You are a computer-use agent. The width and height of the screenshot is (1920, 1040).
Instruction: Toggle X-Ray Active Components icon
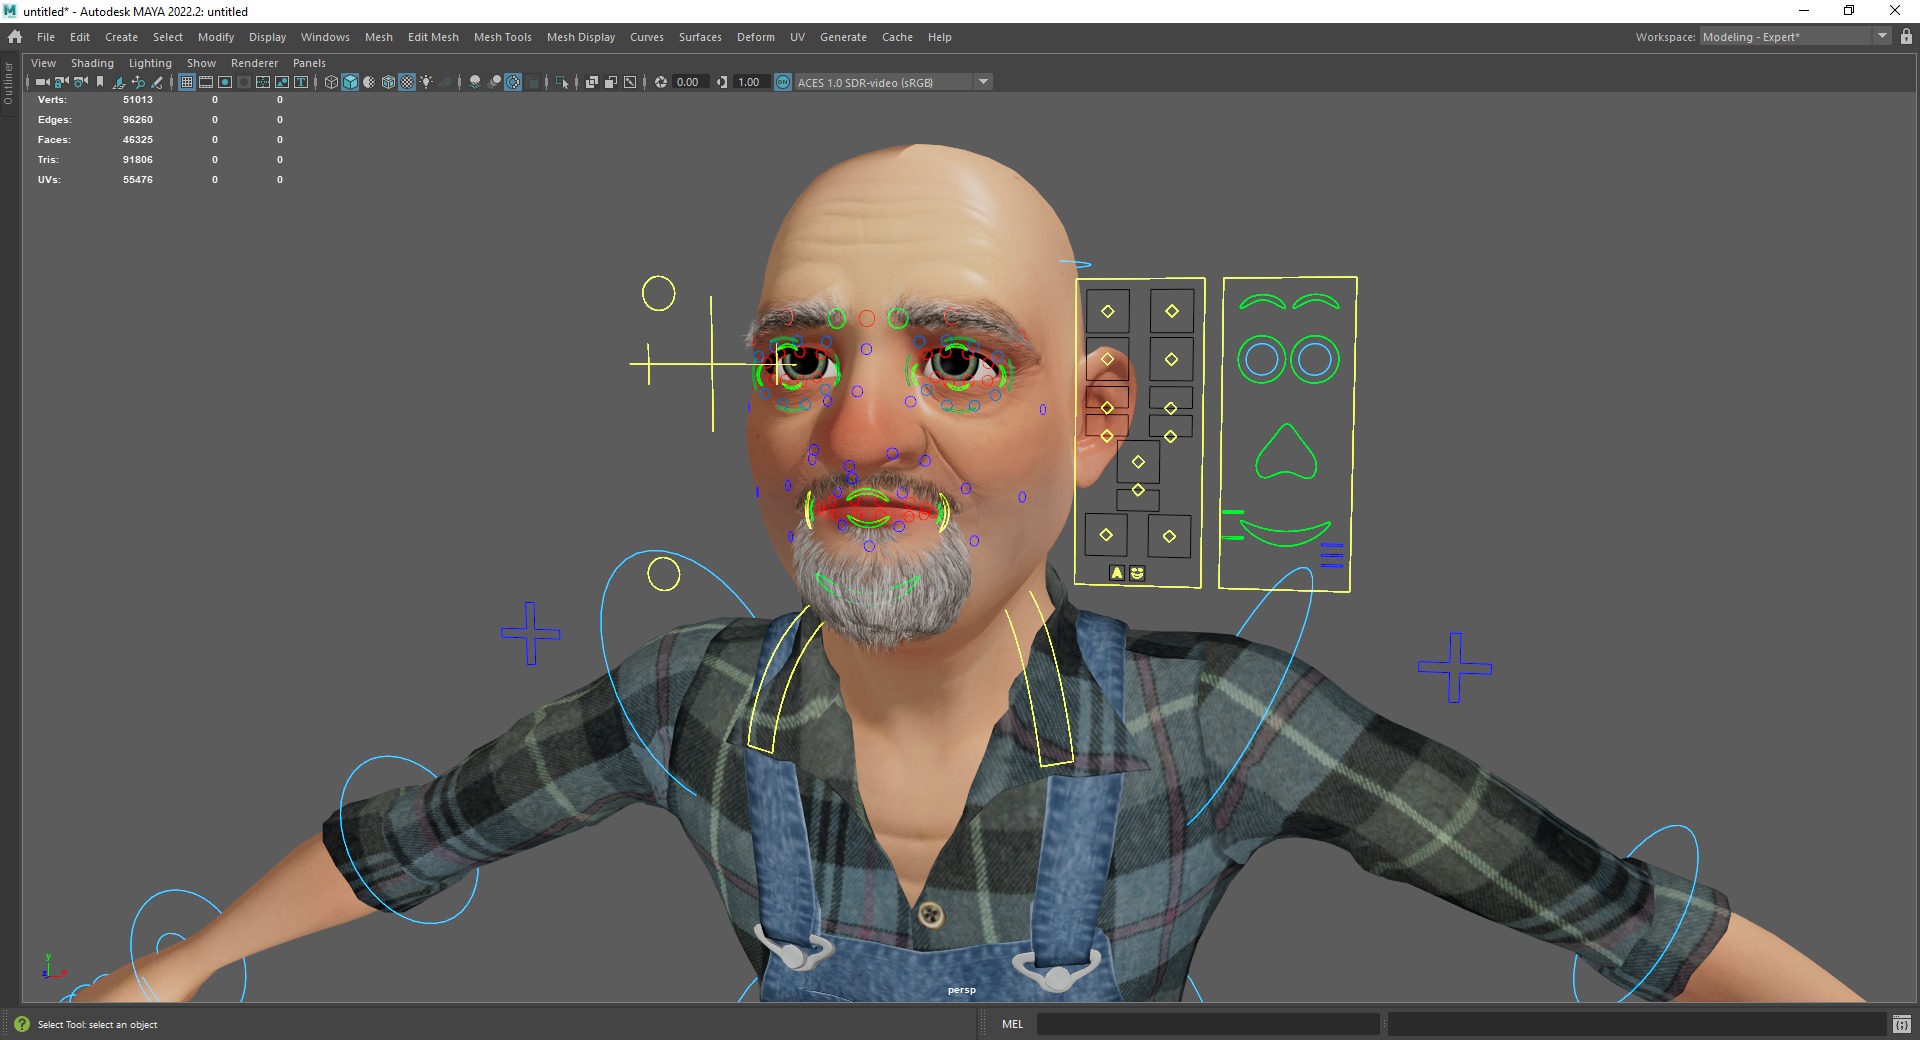pyautogui.click(x=611, y=82)
